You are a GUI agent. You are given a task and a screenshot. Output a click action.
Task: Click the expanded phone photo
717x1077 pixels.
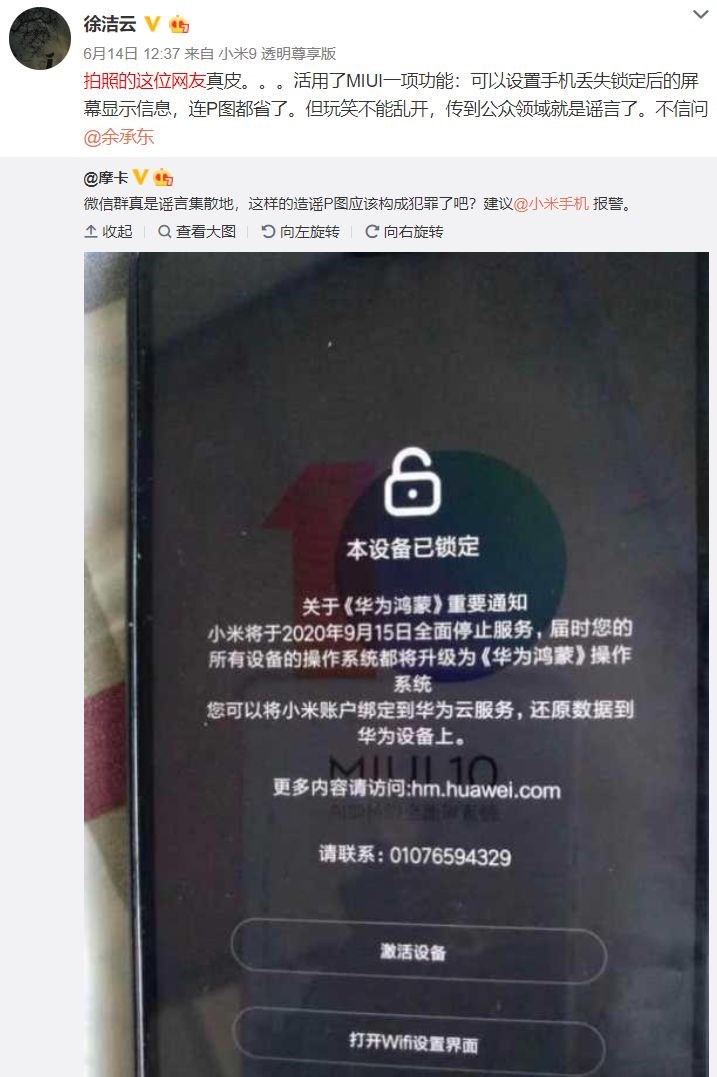click(396, 664)
